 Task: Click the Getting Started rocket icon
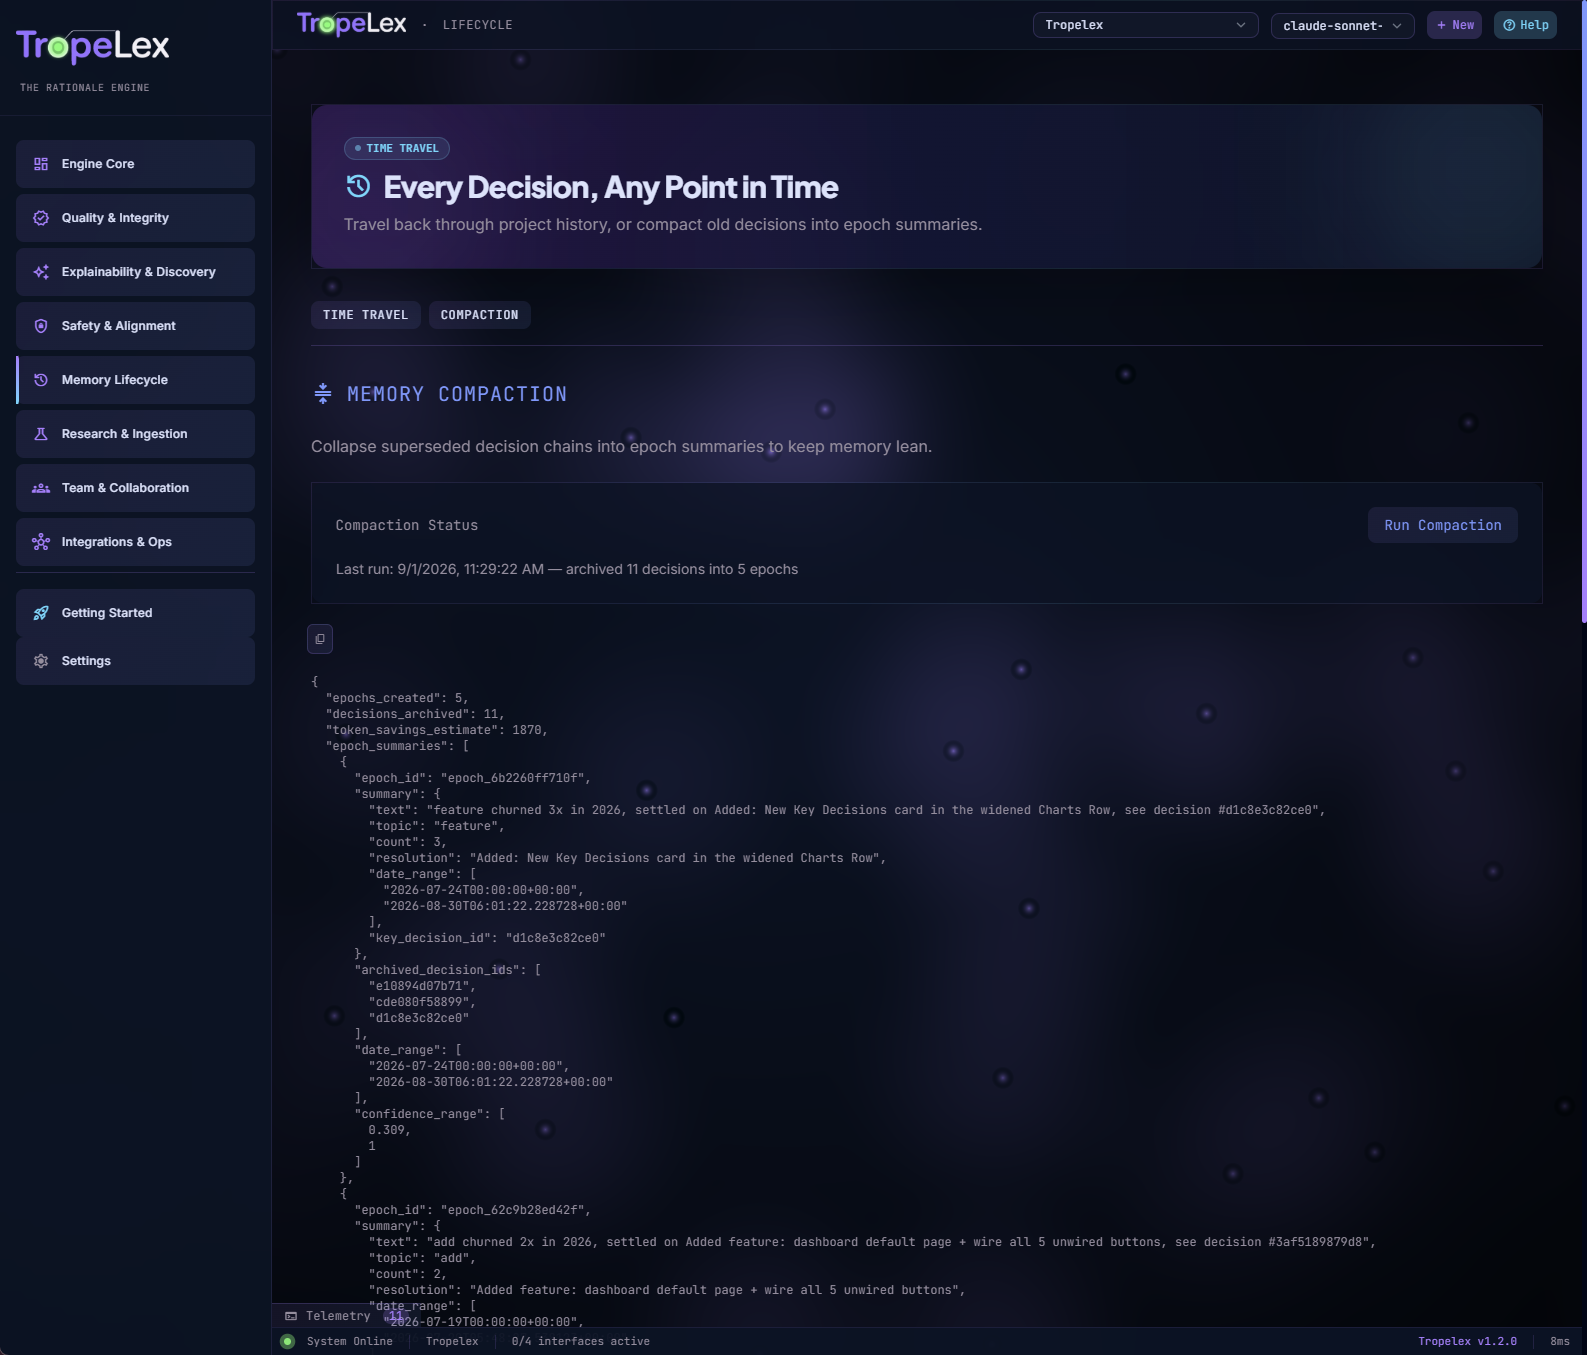click(x=41, y=613)
